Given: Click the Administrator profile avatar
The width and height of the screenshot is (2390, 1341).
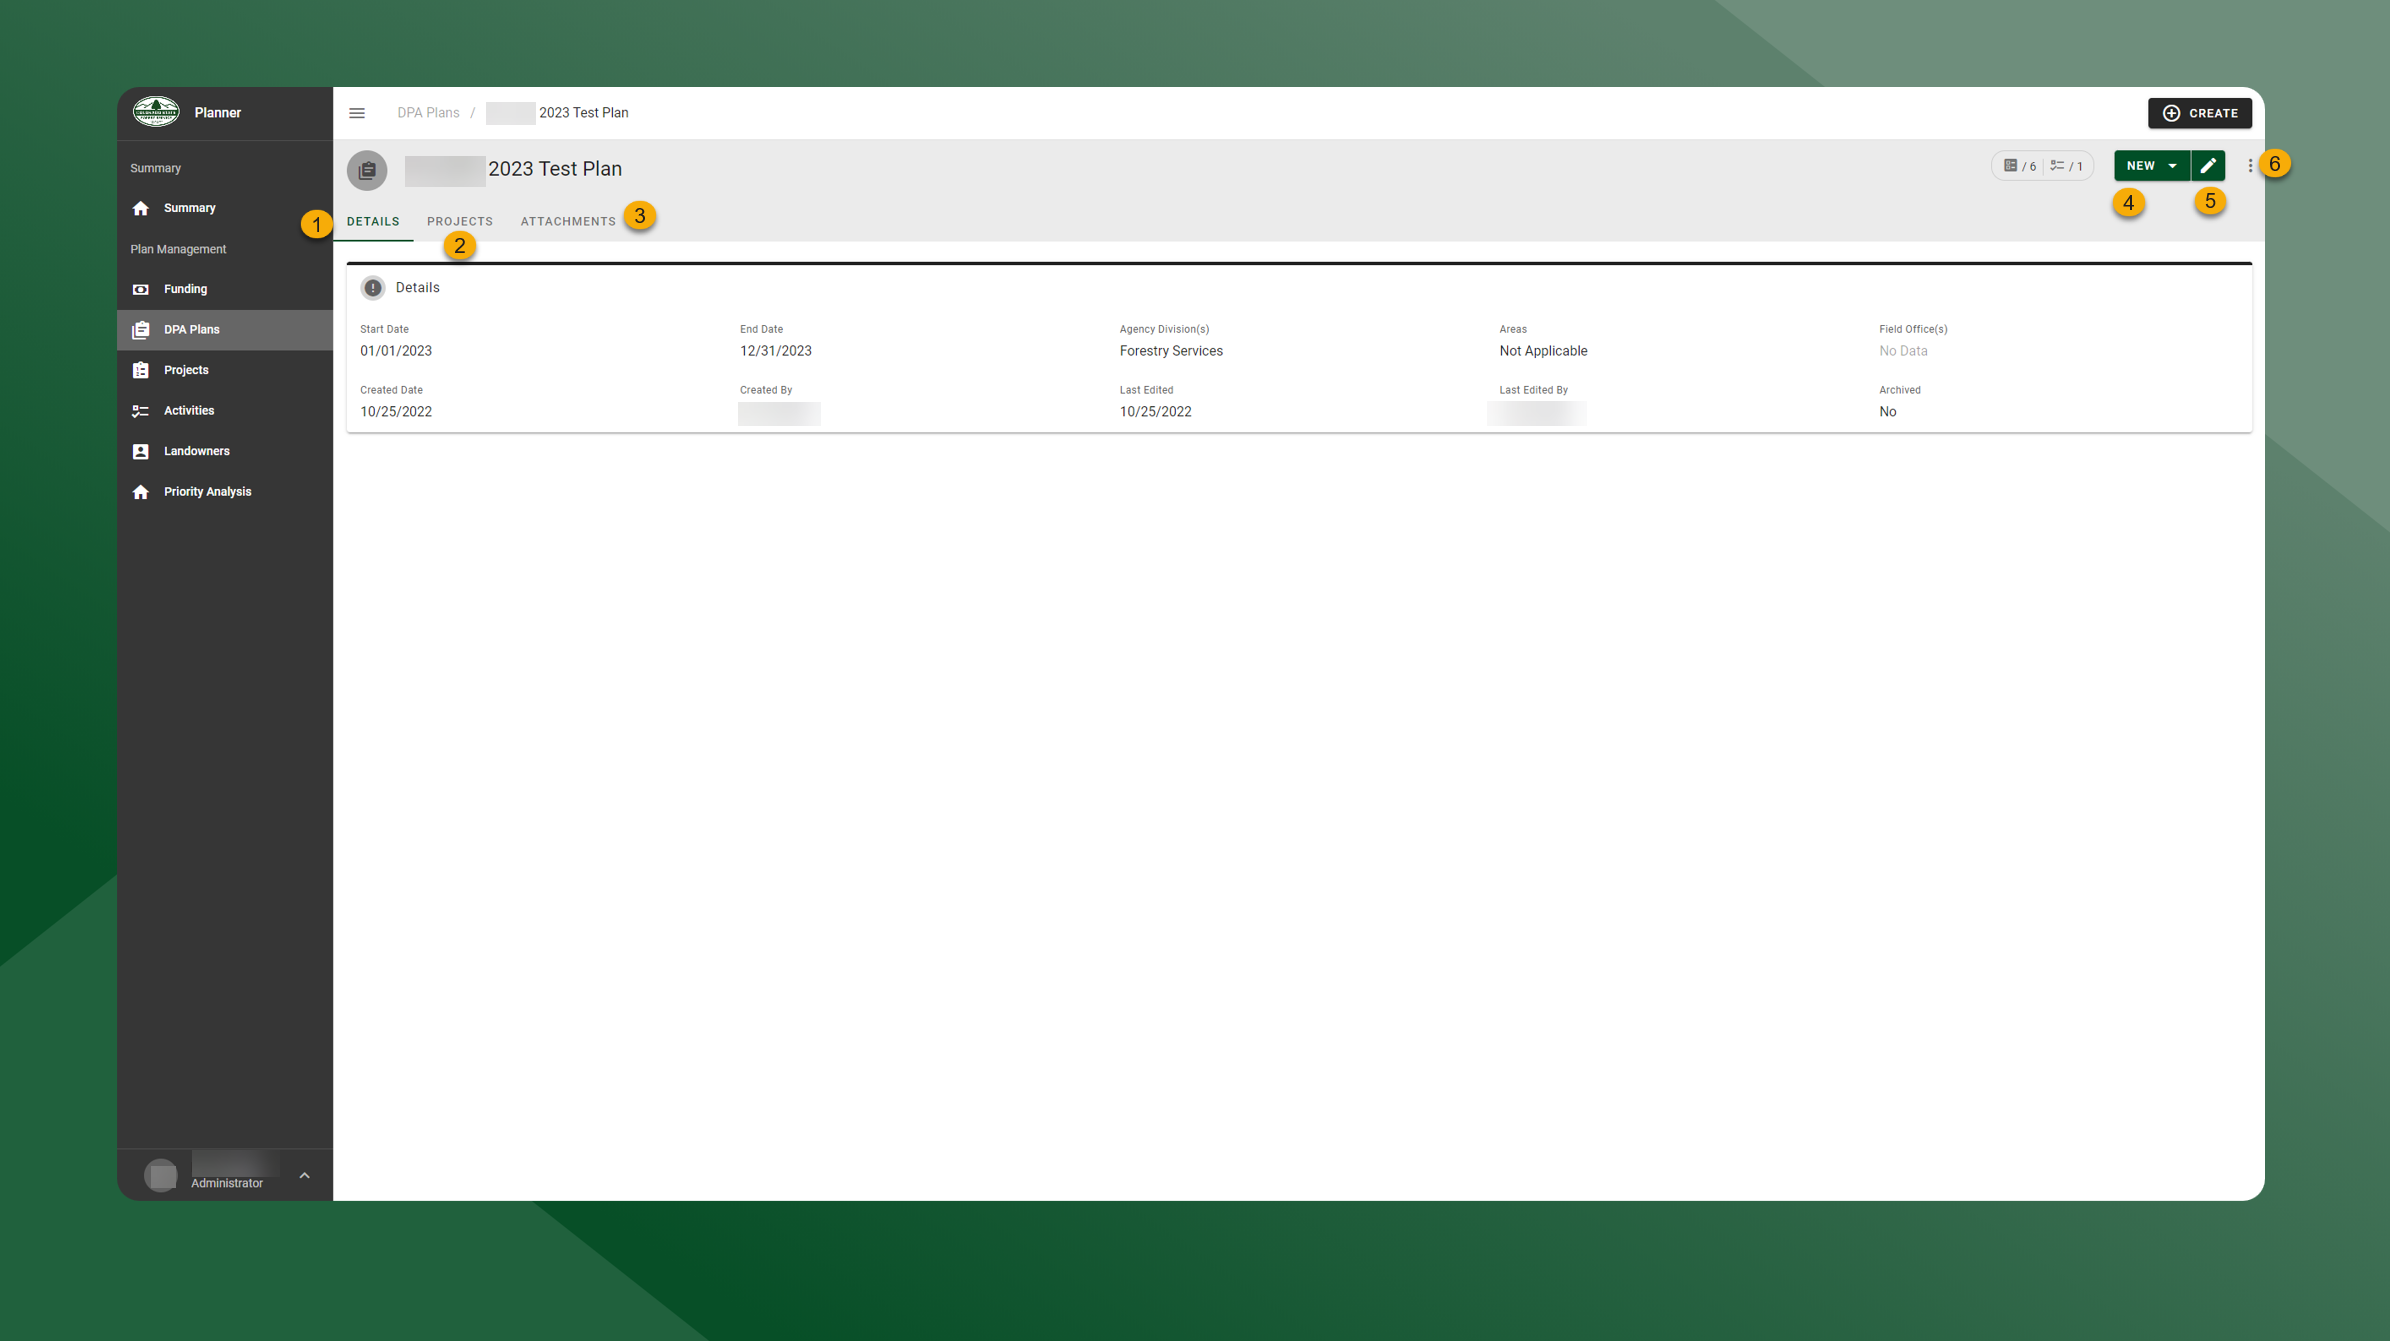Looking at the screenshot, I should pos(161,1174).
